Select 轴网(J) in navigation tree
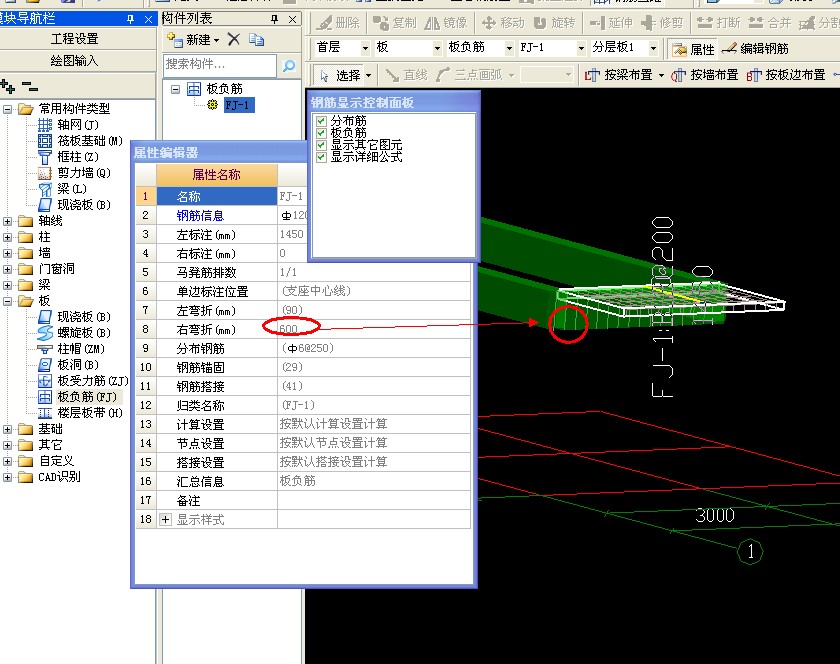Viewport: 840px width, 664px height. tap(68, 125)
